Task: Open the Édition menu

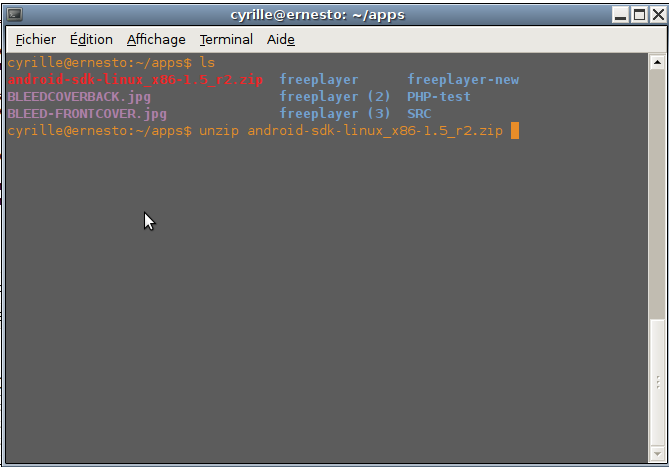Action: point(91,39)
